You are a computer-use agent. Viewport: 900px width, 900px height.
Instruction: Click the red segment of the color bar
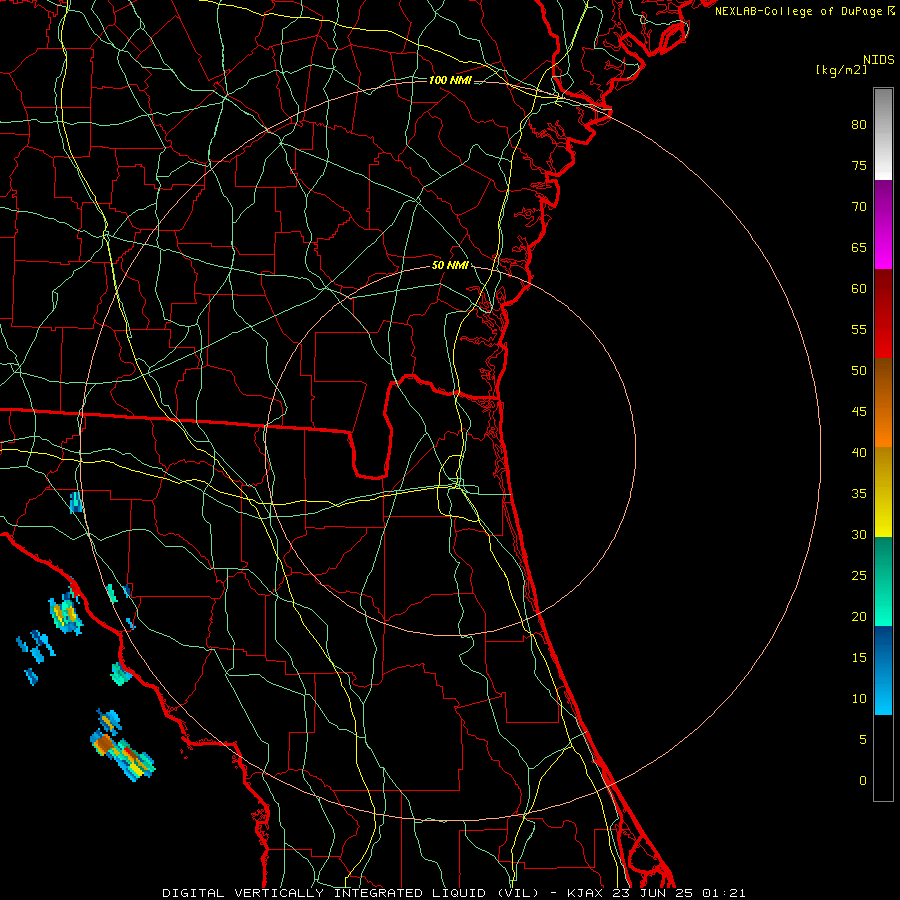pos(883,314)
